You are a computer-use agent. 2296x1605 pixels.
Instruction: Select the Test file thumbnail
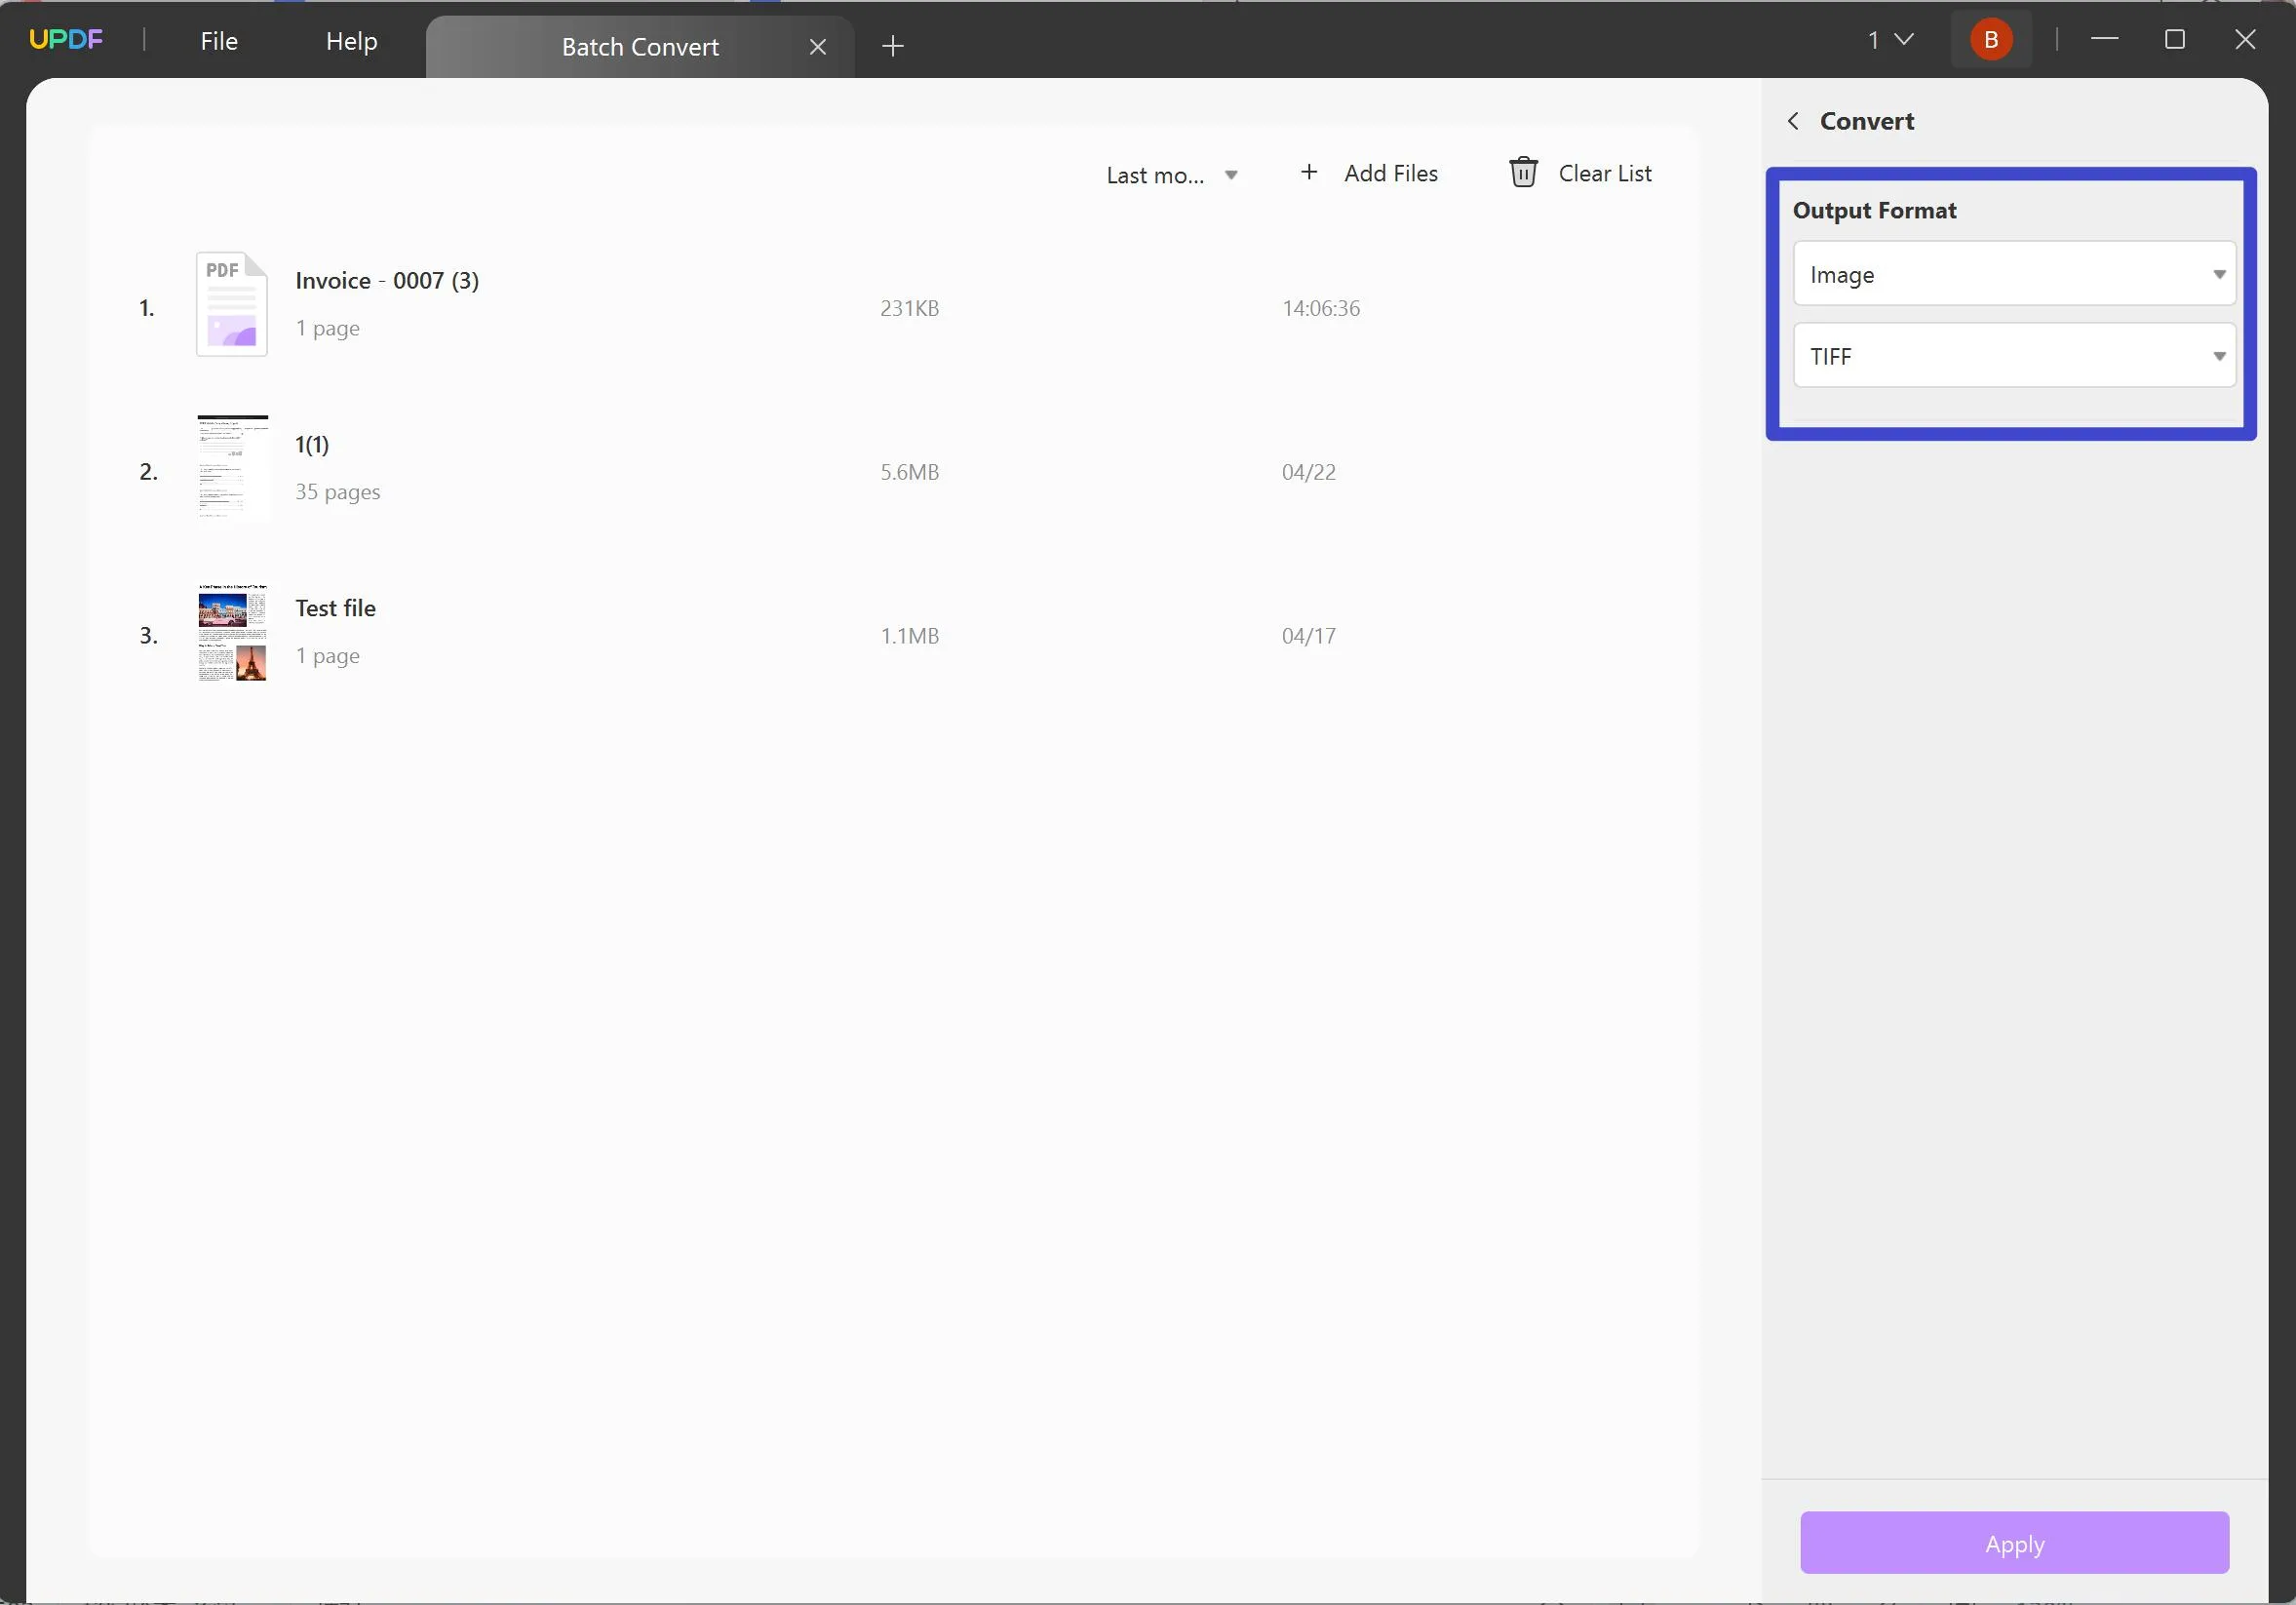click(233, 632)
